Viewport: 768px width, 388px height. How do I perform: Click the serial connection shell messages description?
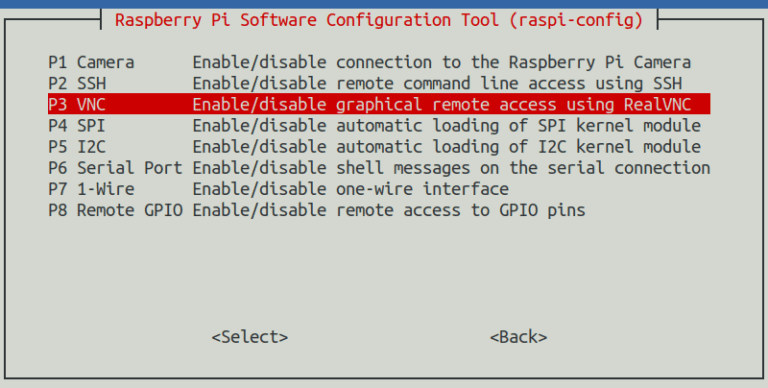(x=451, y=168)
